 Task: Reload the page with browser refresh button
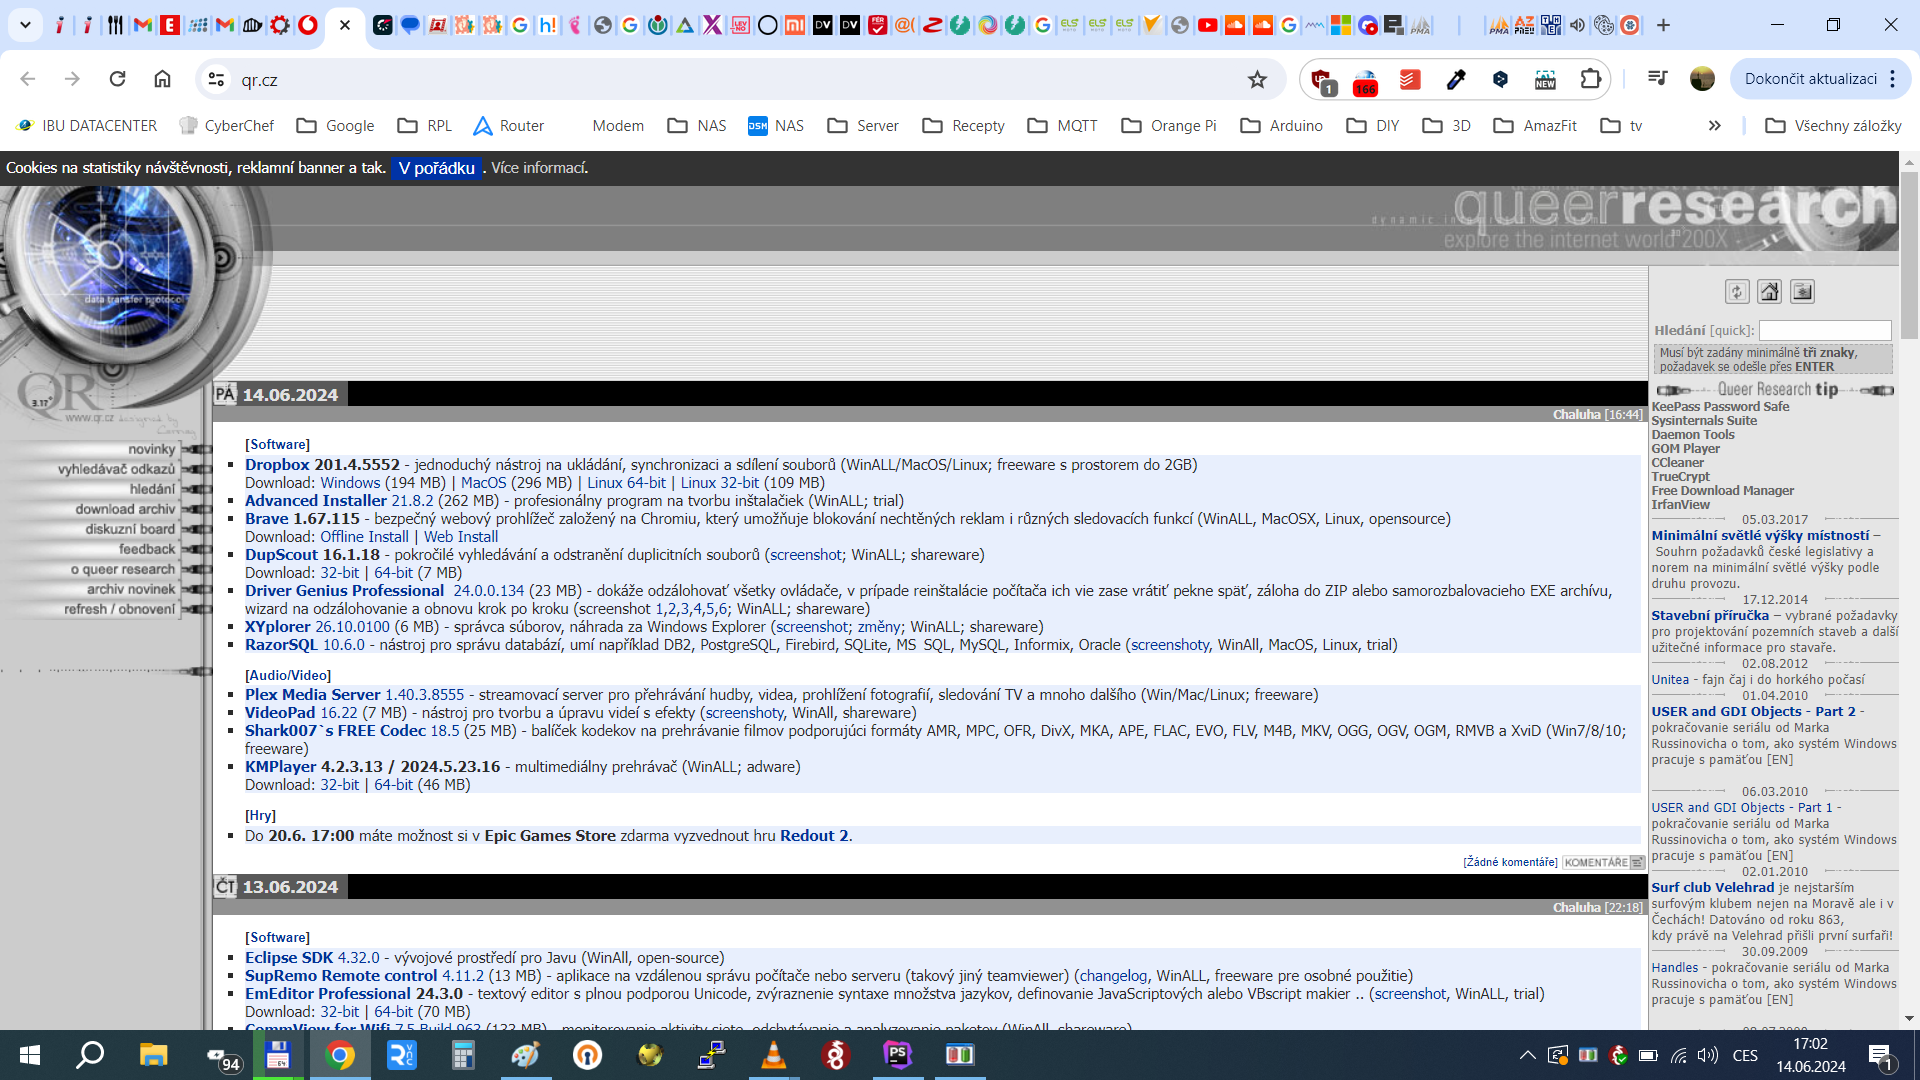pos(117,79)
